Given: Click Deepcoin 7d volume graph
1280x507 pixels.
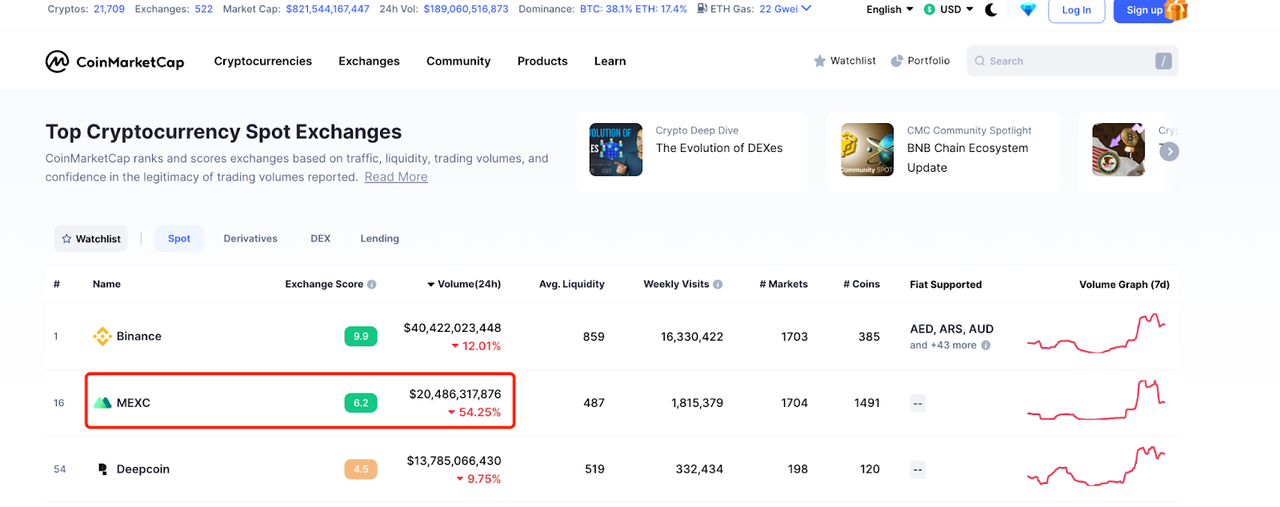Looking at the screenshot, I should pyautogui.click(x=1096, y=466).
